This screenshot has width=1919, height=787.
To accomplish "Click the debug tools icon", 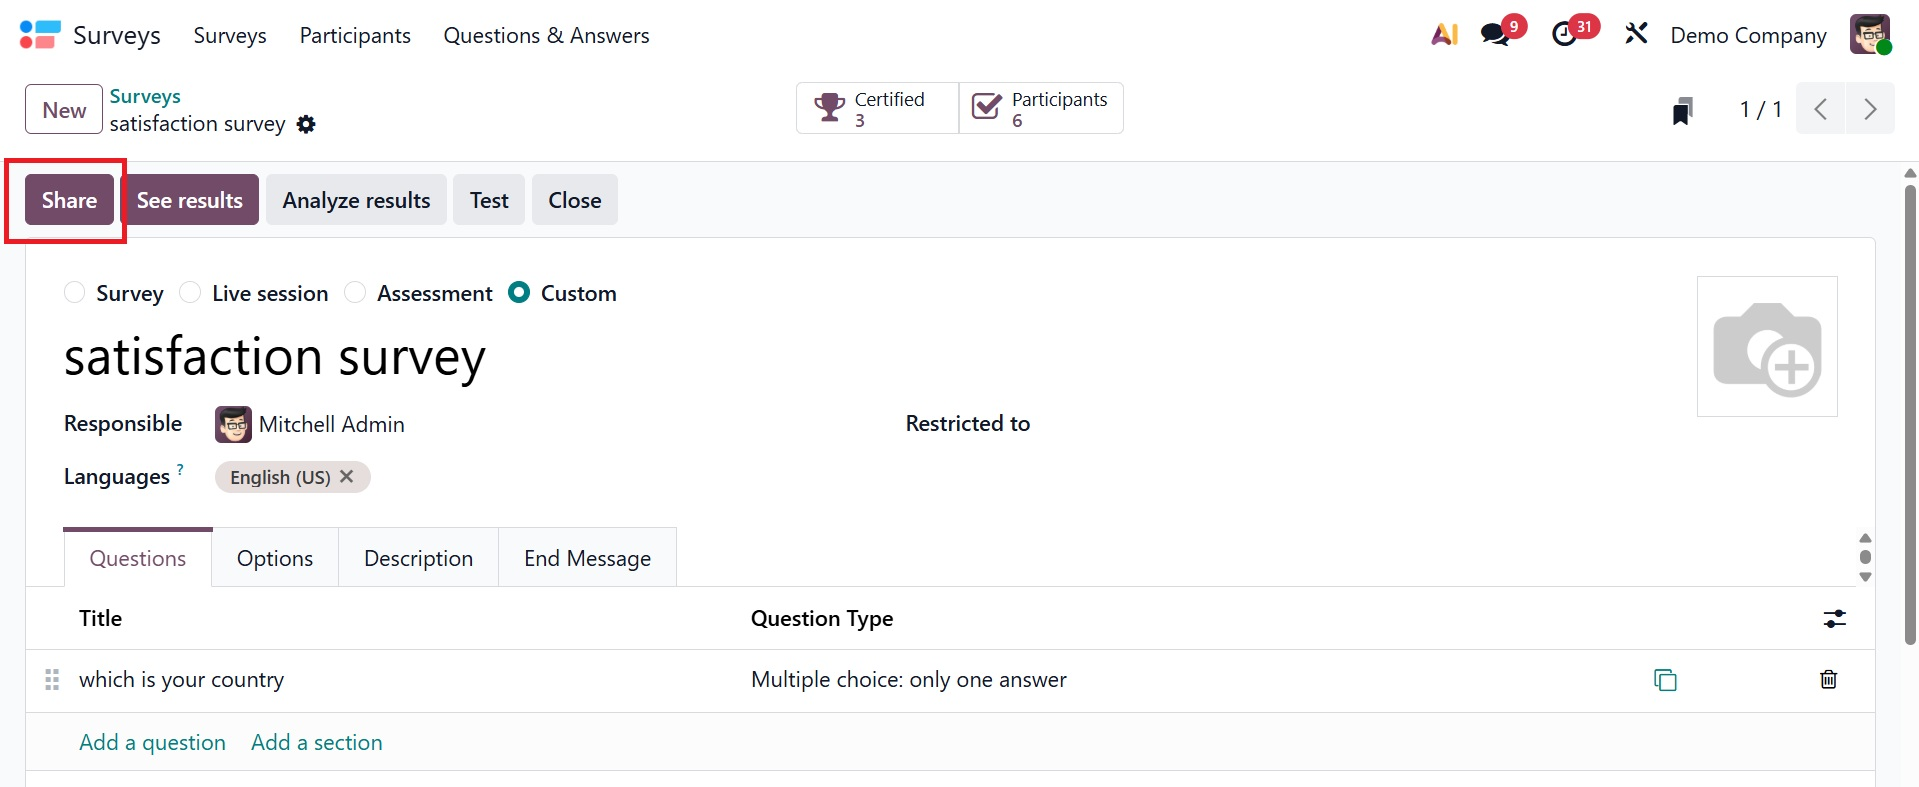I will pos(1636,34).
